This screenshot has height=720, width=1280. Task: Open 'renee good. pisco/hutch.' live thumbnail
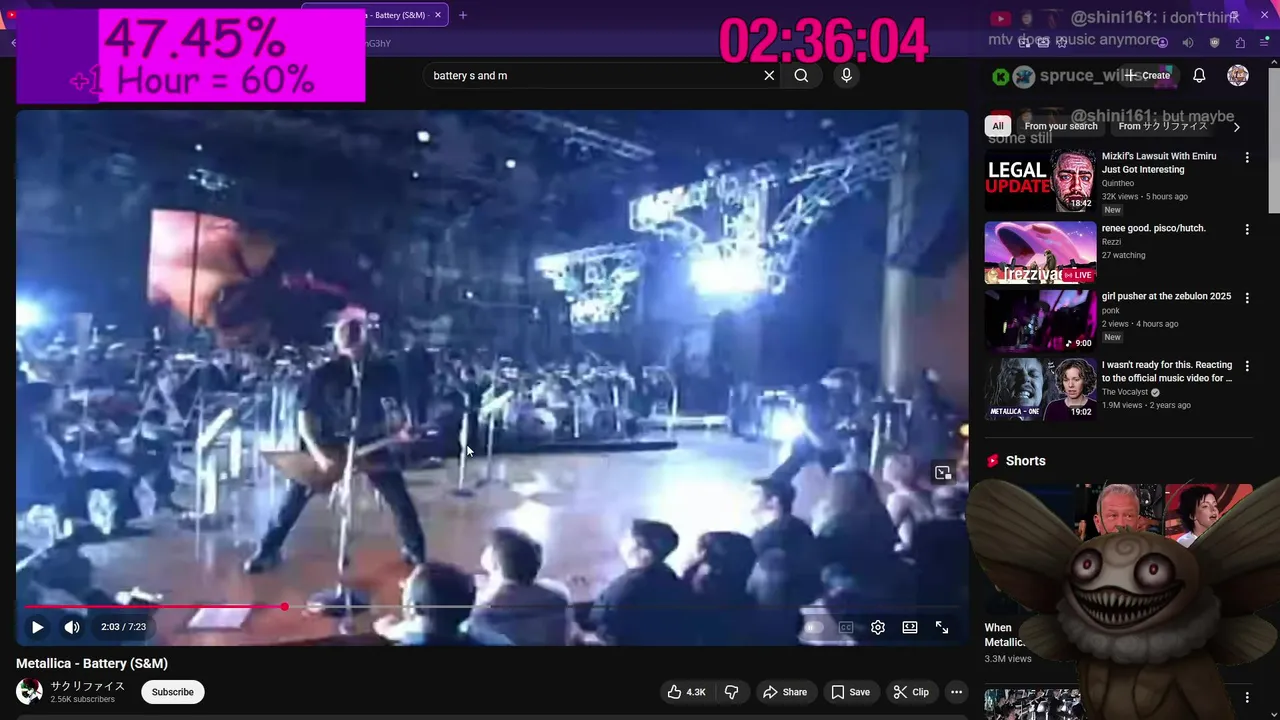point(1040,252)
